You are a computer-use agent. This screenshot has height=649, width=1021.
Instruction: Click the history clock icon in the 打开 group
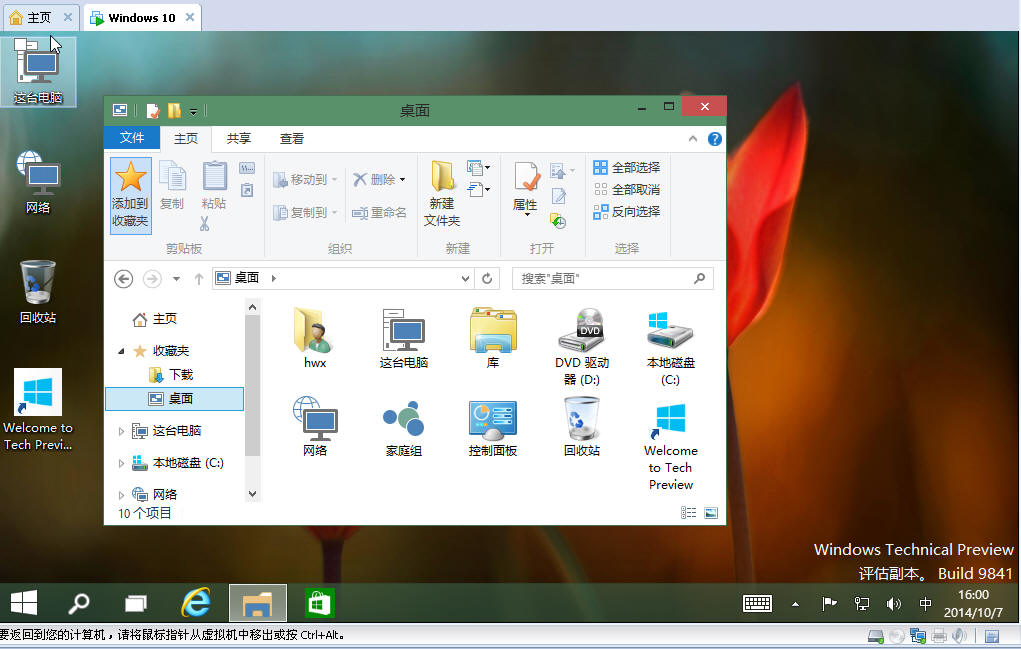click(x=558, y=220)
